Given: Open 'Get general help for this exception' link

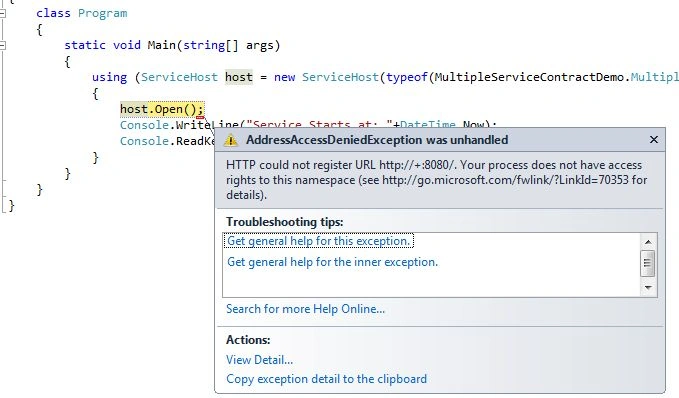Looking at the screenshot, I should pos(319,241).
